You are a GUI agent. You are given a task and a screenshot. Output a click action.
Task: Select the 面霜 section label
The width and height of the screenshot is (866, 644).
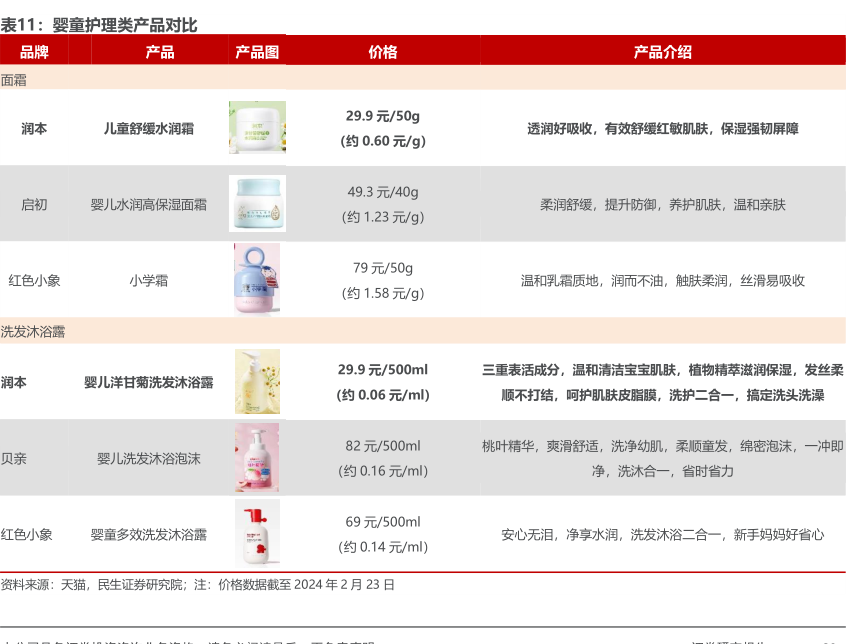[x=14, y=80]
